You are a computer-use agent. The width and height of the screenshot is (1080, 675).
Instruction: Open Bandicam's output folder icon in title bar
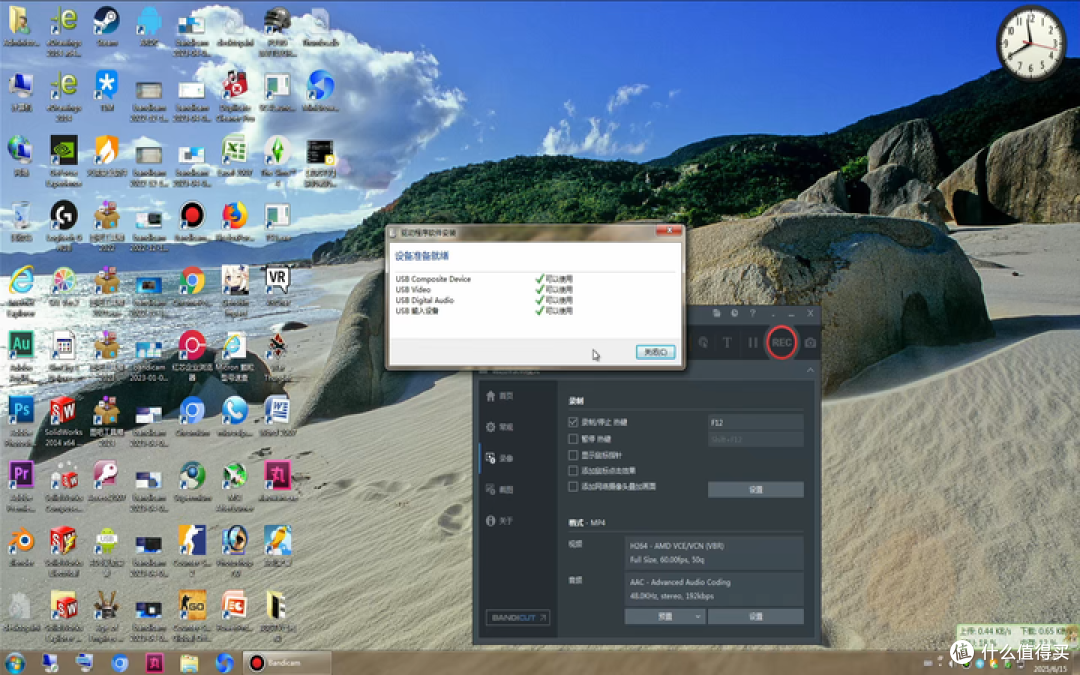(x=716, y=313)
